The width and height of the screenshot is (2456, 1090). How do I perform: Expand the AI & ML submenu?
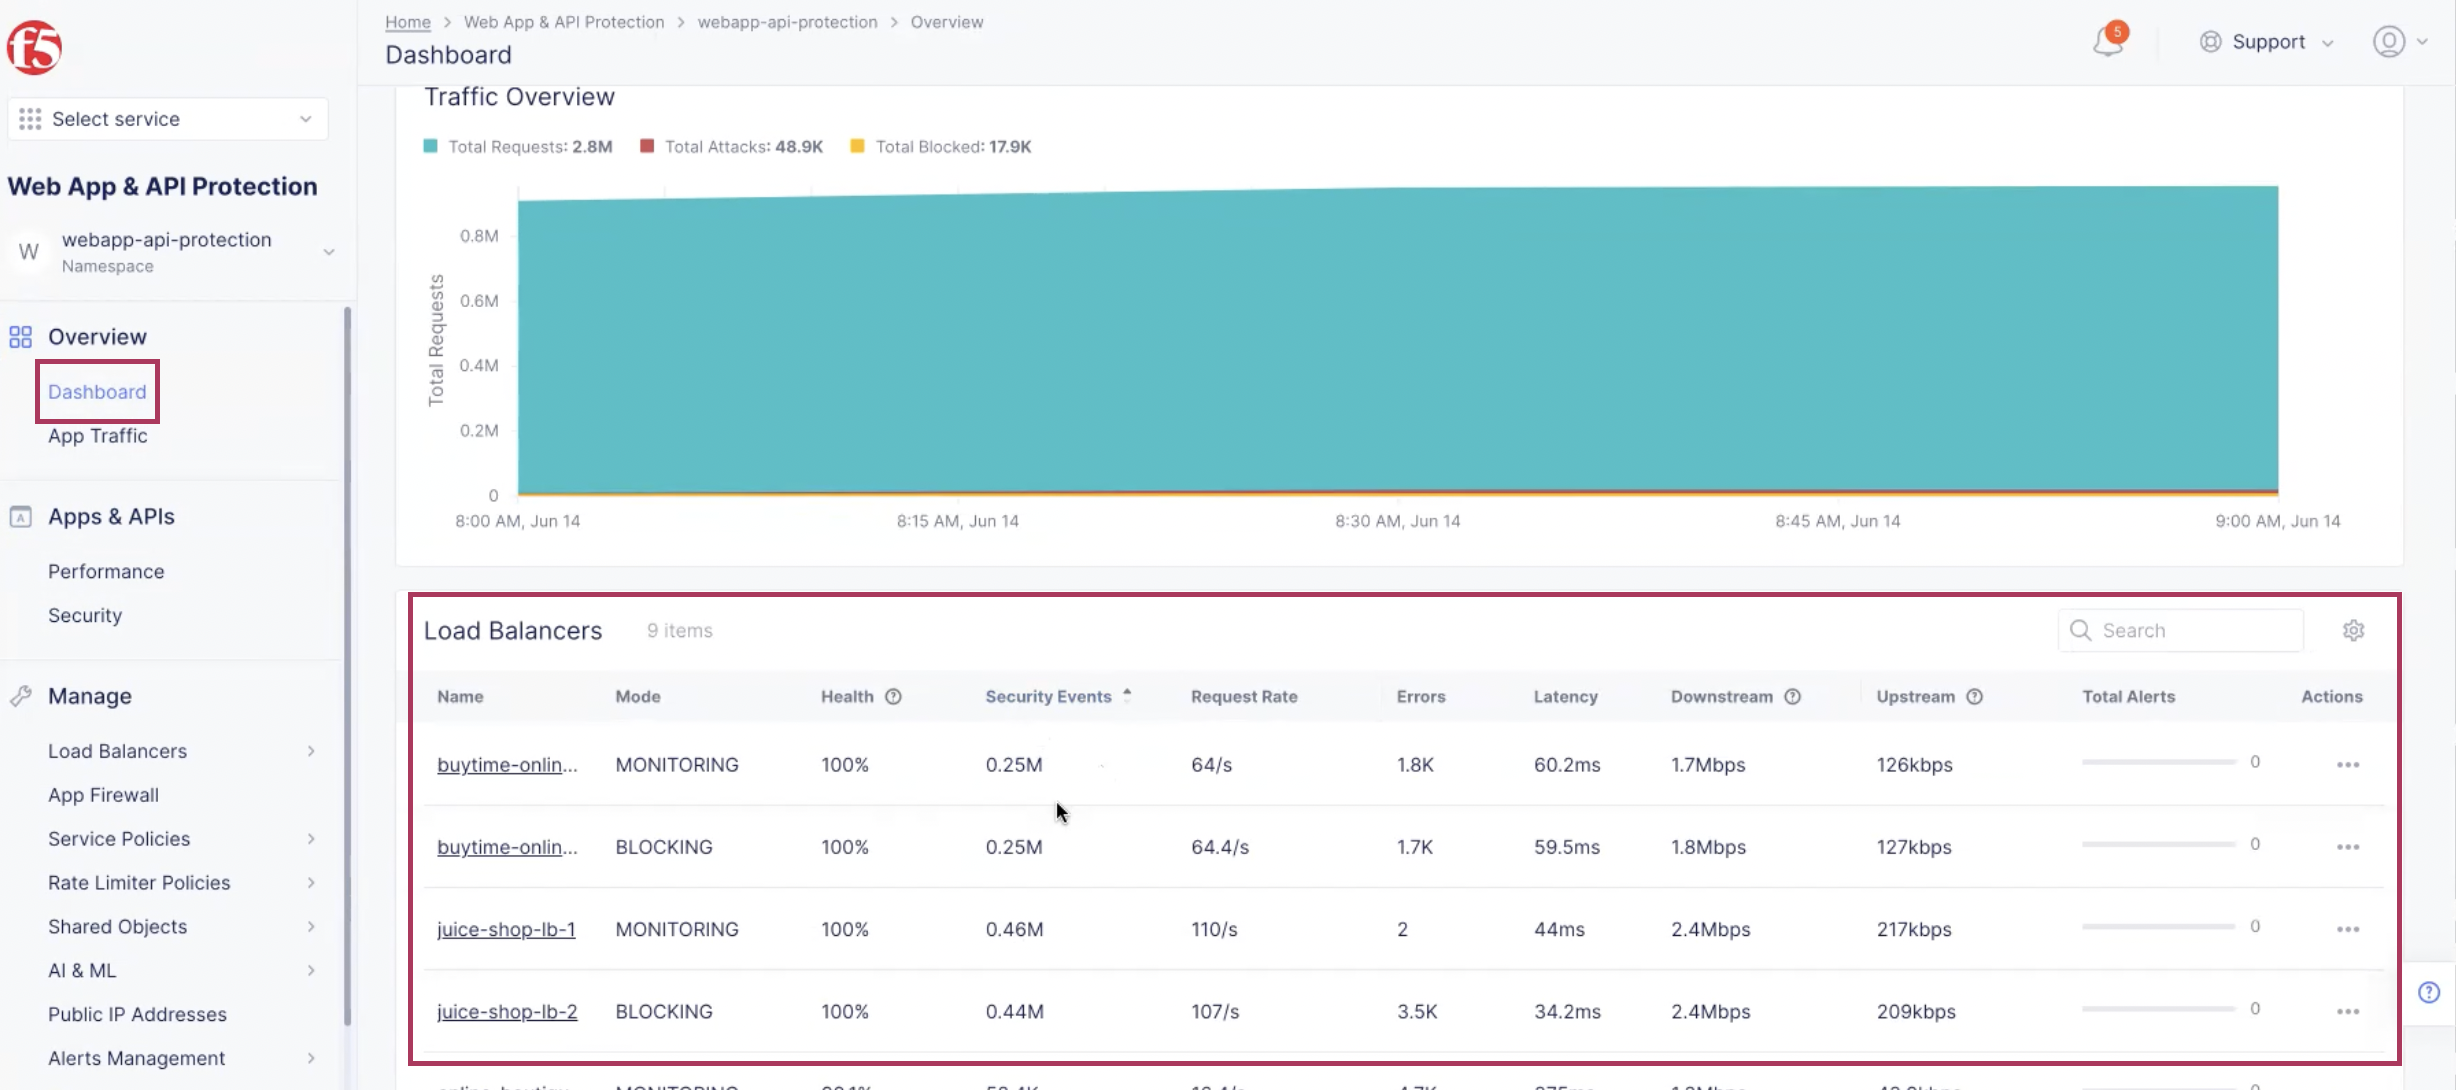click(311, 971)
